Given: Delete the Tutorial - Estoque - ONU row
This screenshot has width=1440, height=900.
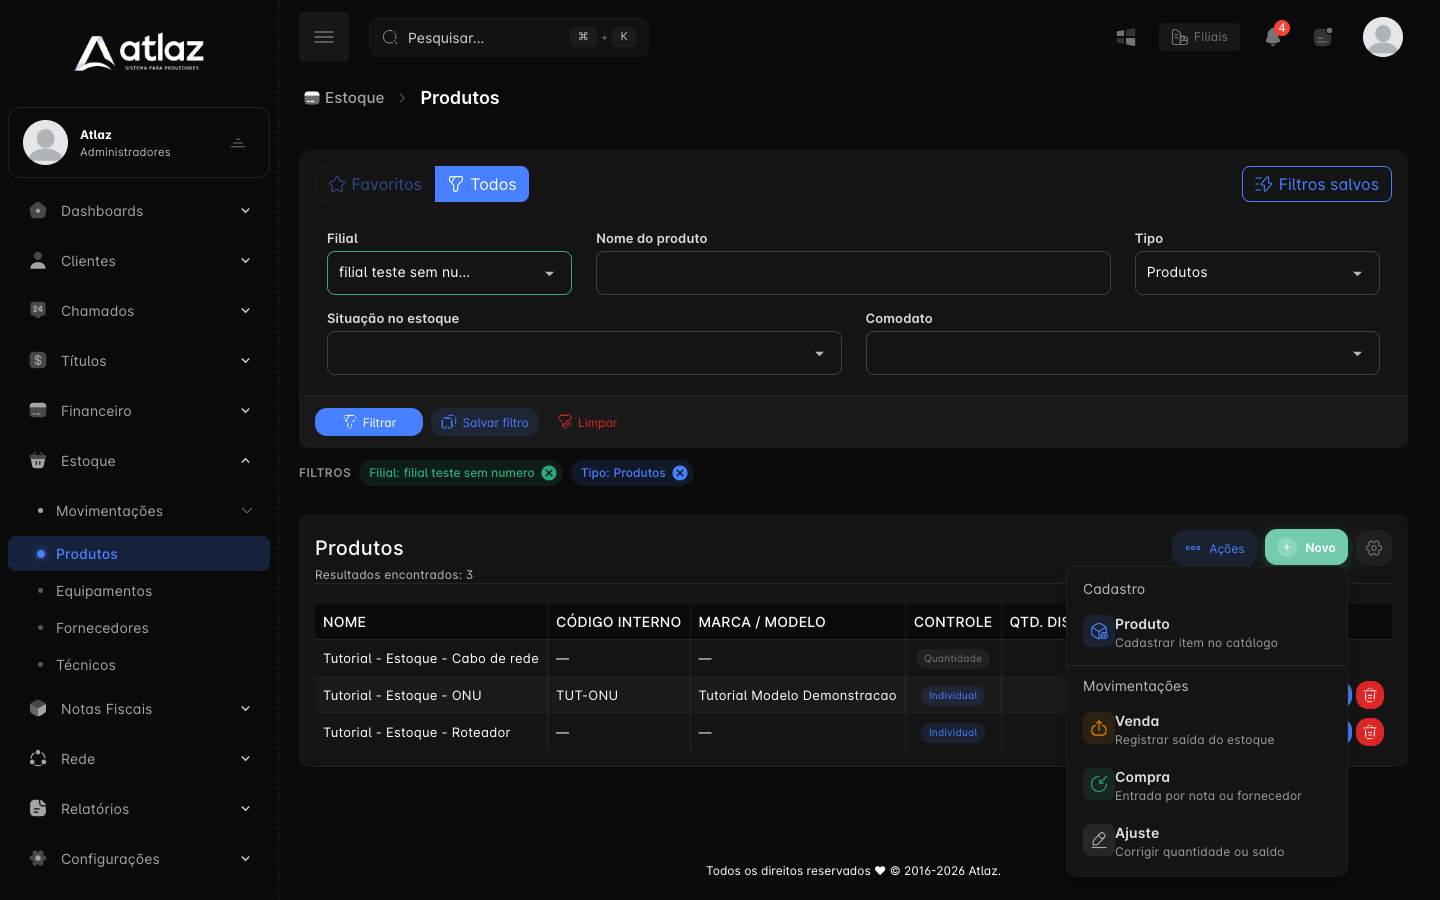Looking at the screenshot, I should point(1370,695).
